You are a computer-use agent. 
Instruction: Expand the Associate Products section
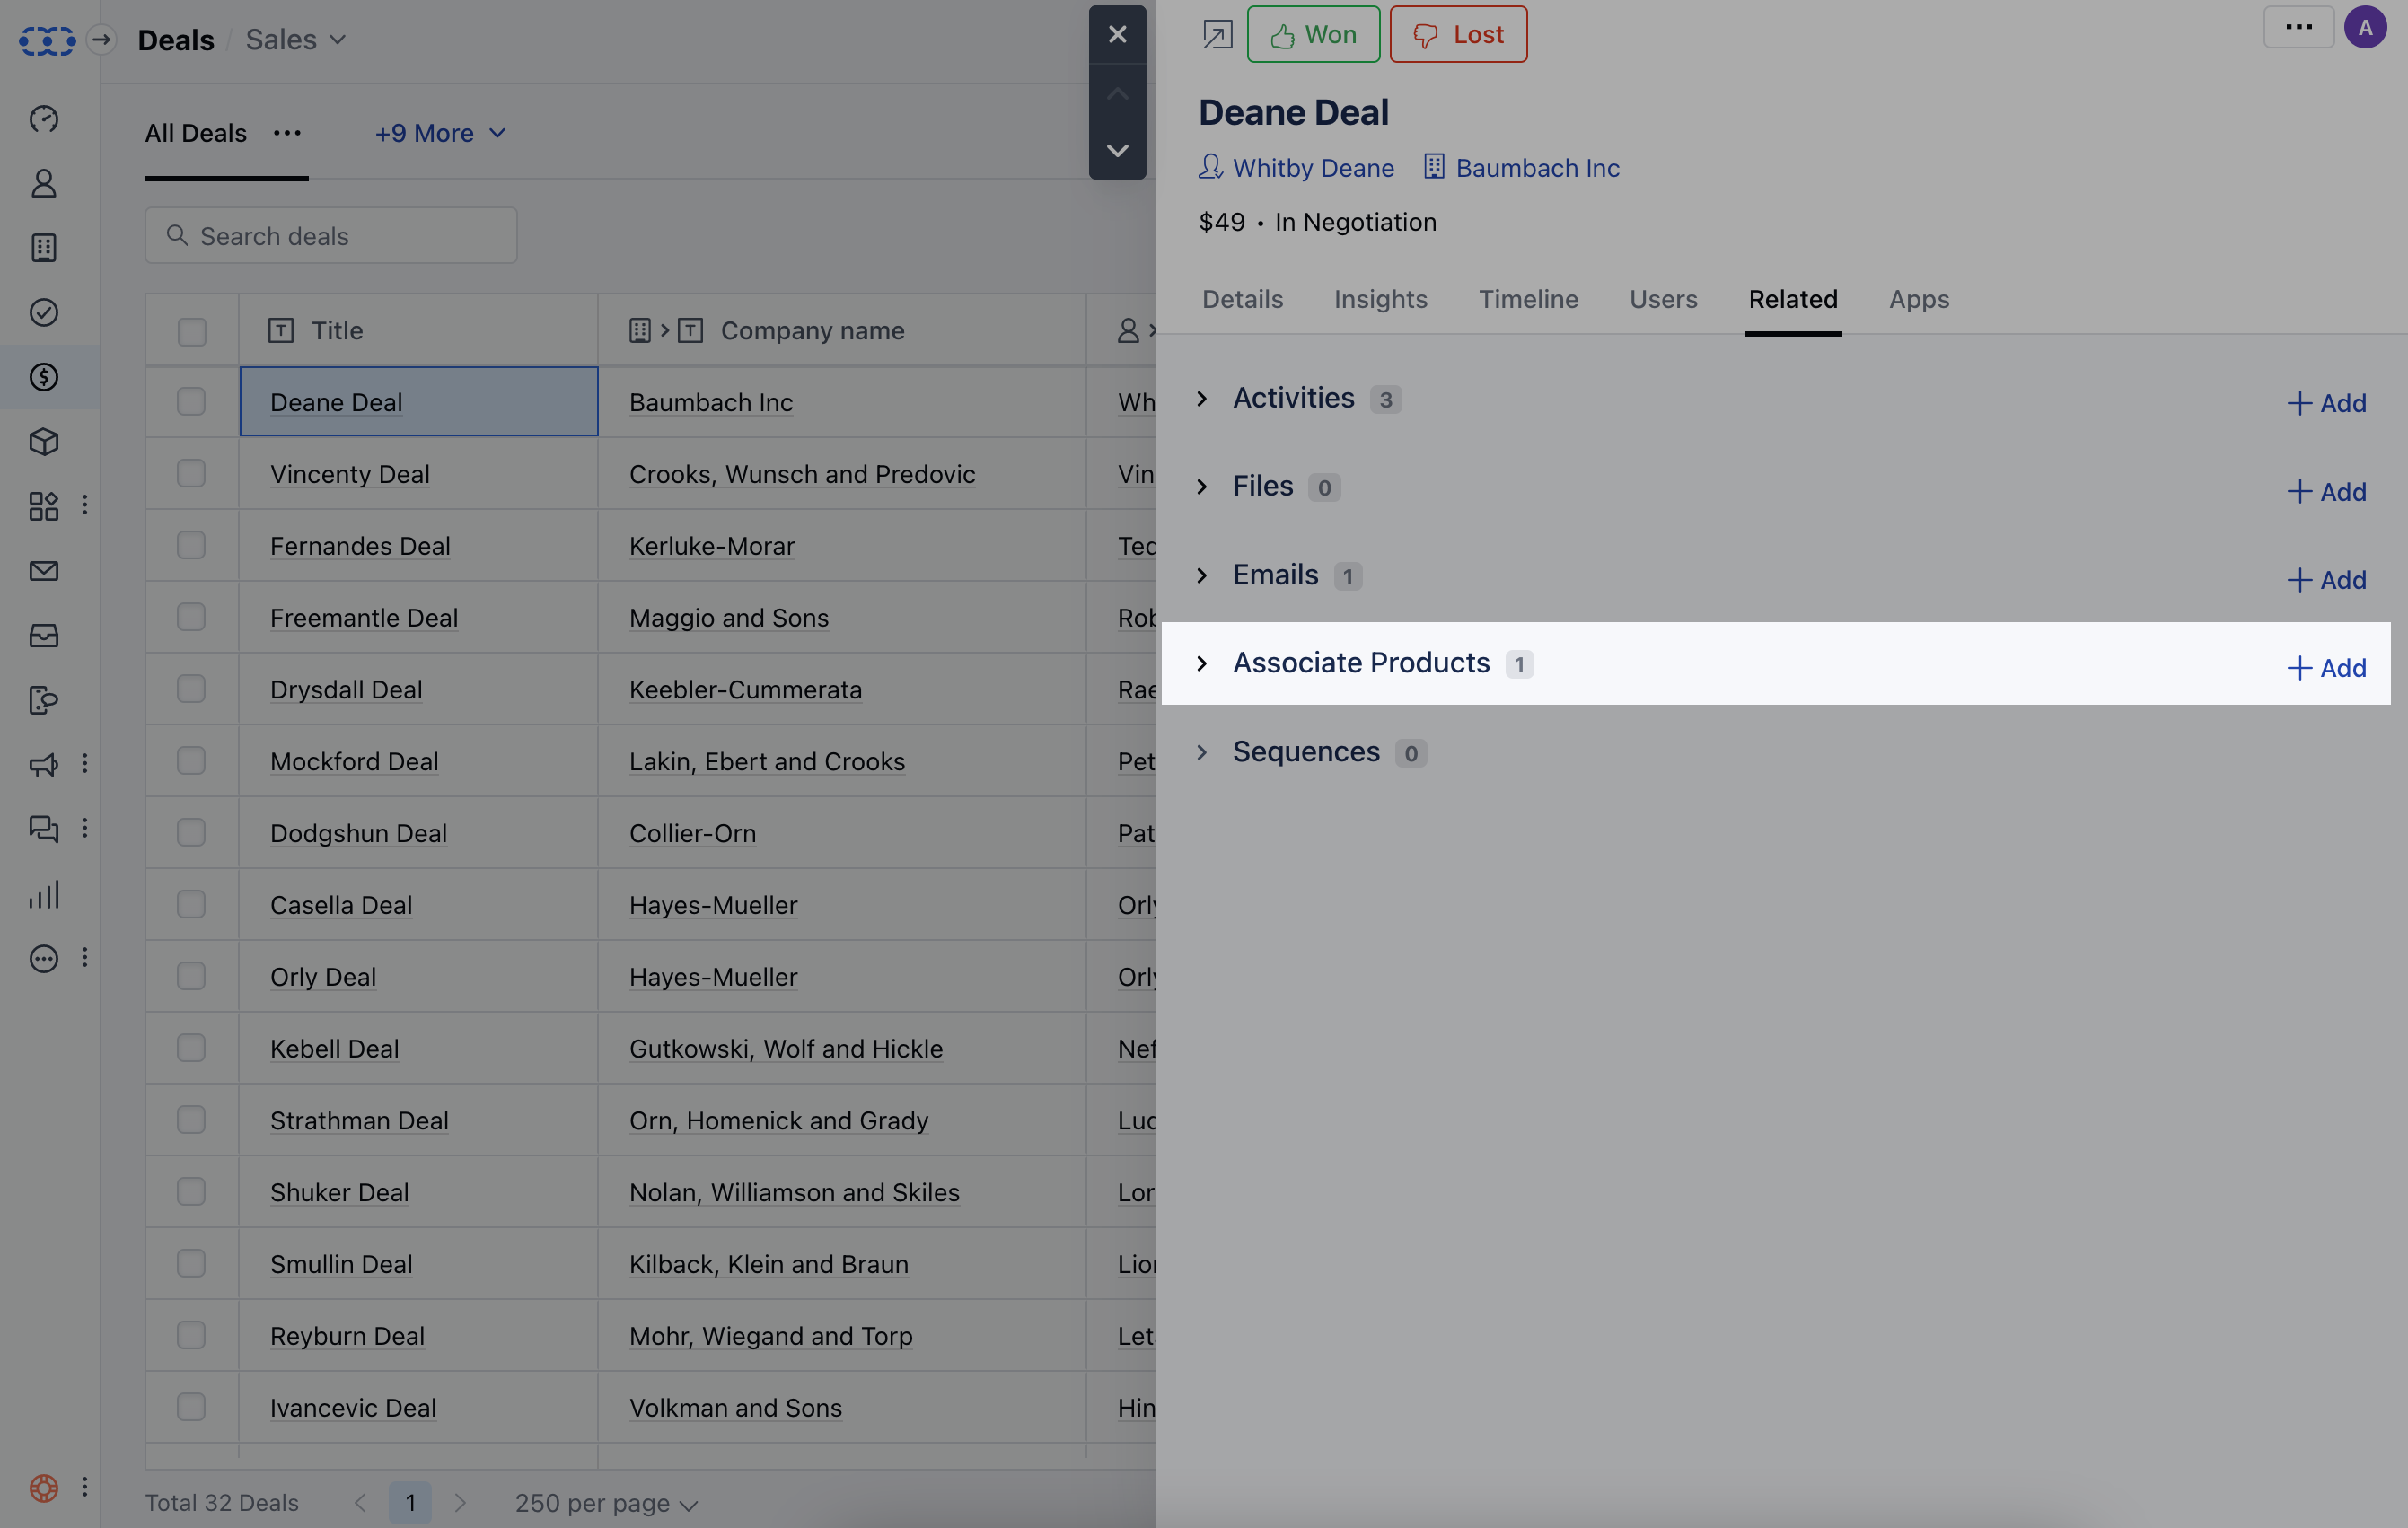(1202, 664)
